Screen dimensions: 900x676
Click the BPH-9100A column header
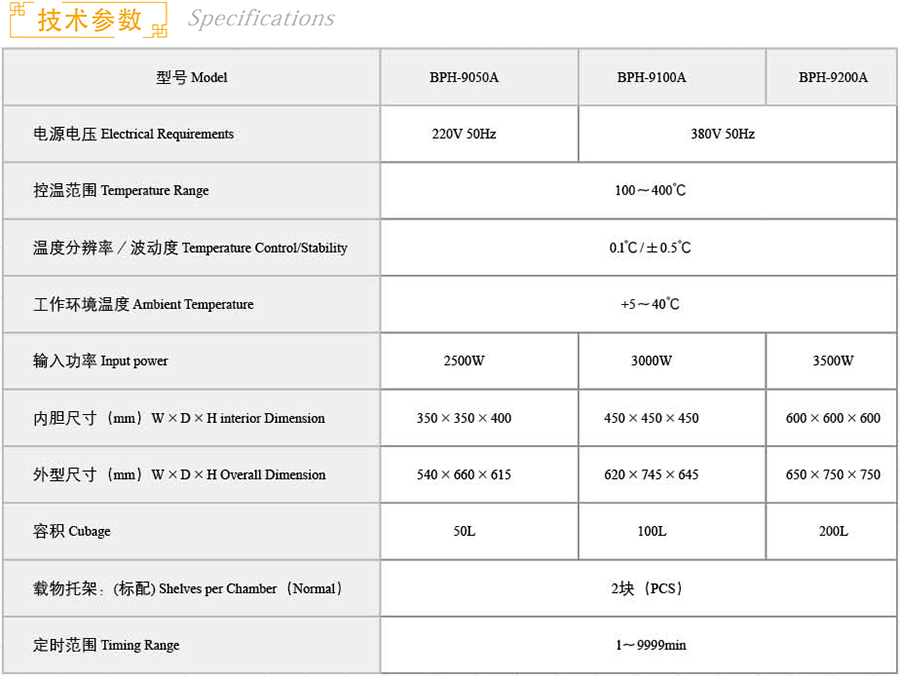651,77
